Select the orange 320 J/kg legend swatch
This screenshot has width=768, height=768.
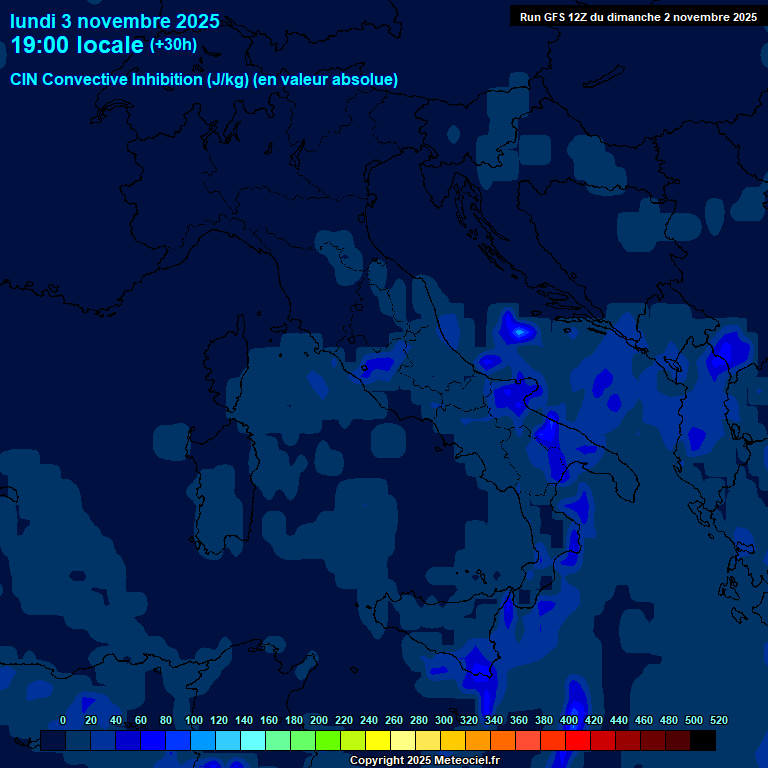(453, 741)
